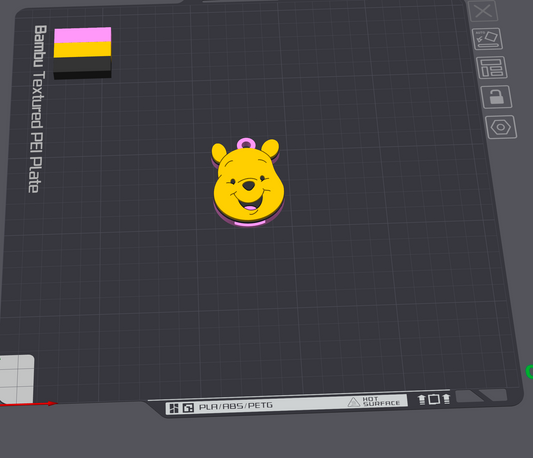Toggle the plate lock icon
The width and height of the screenshot is (533, 458).
click(x=497, y=97)
